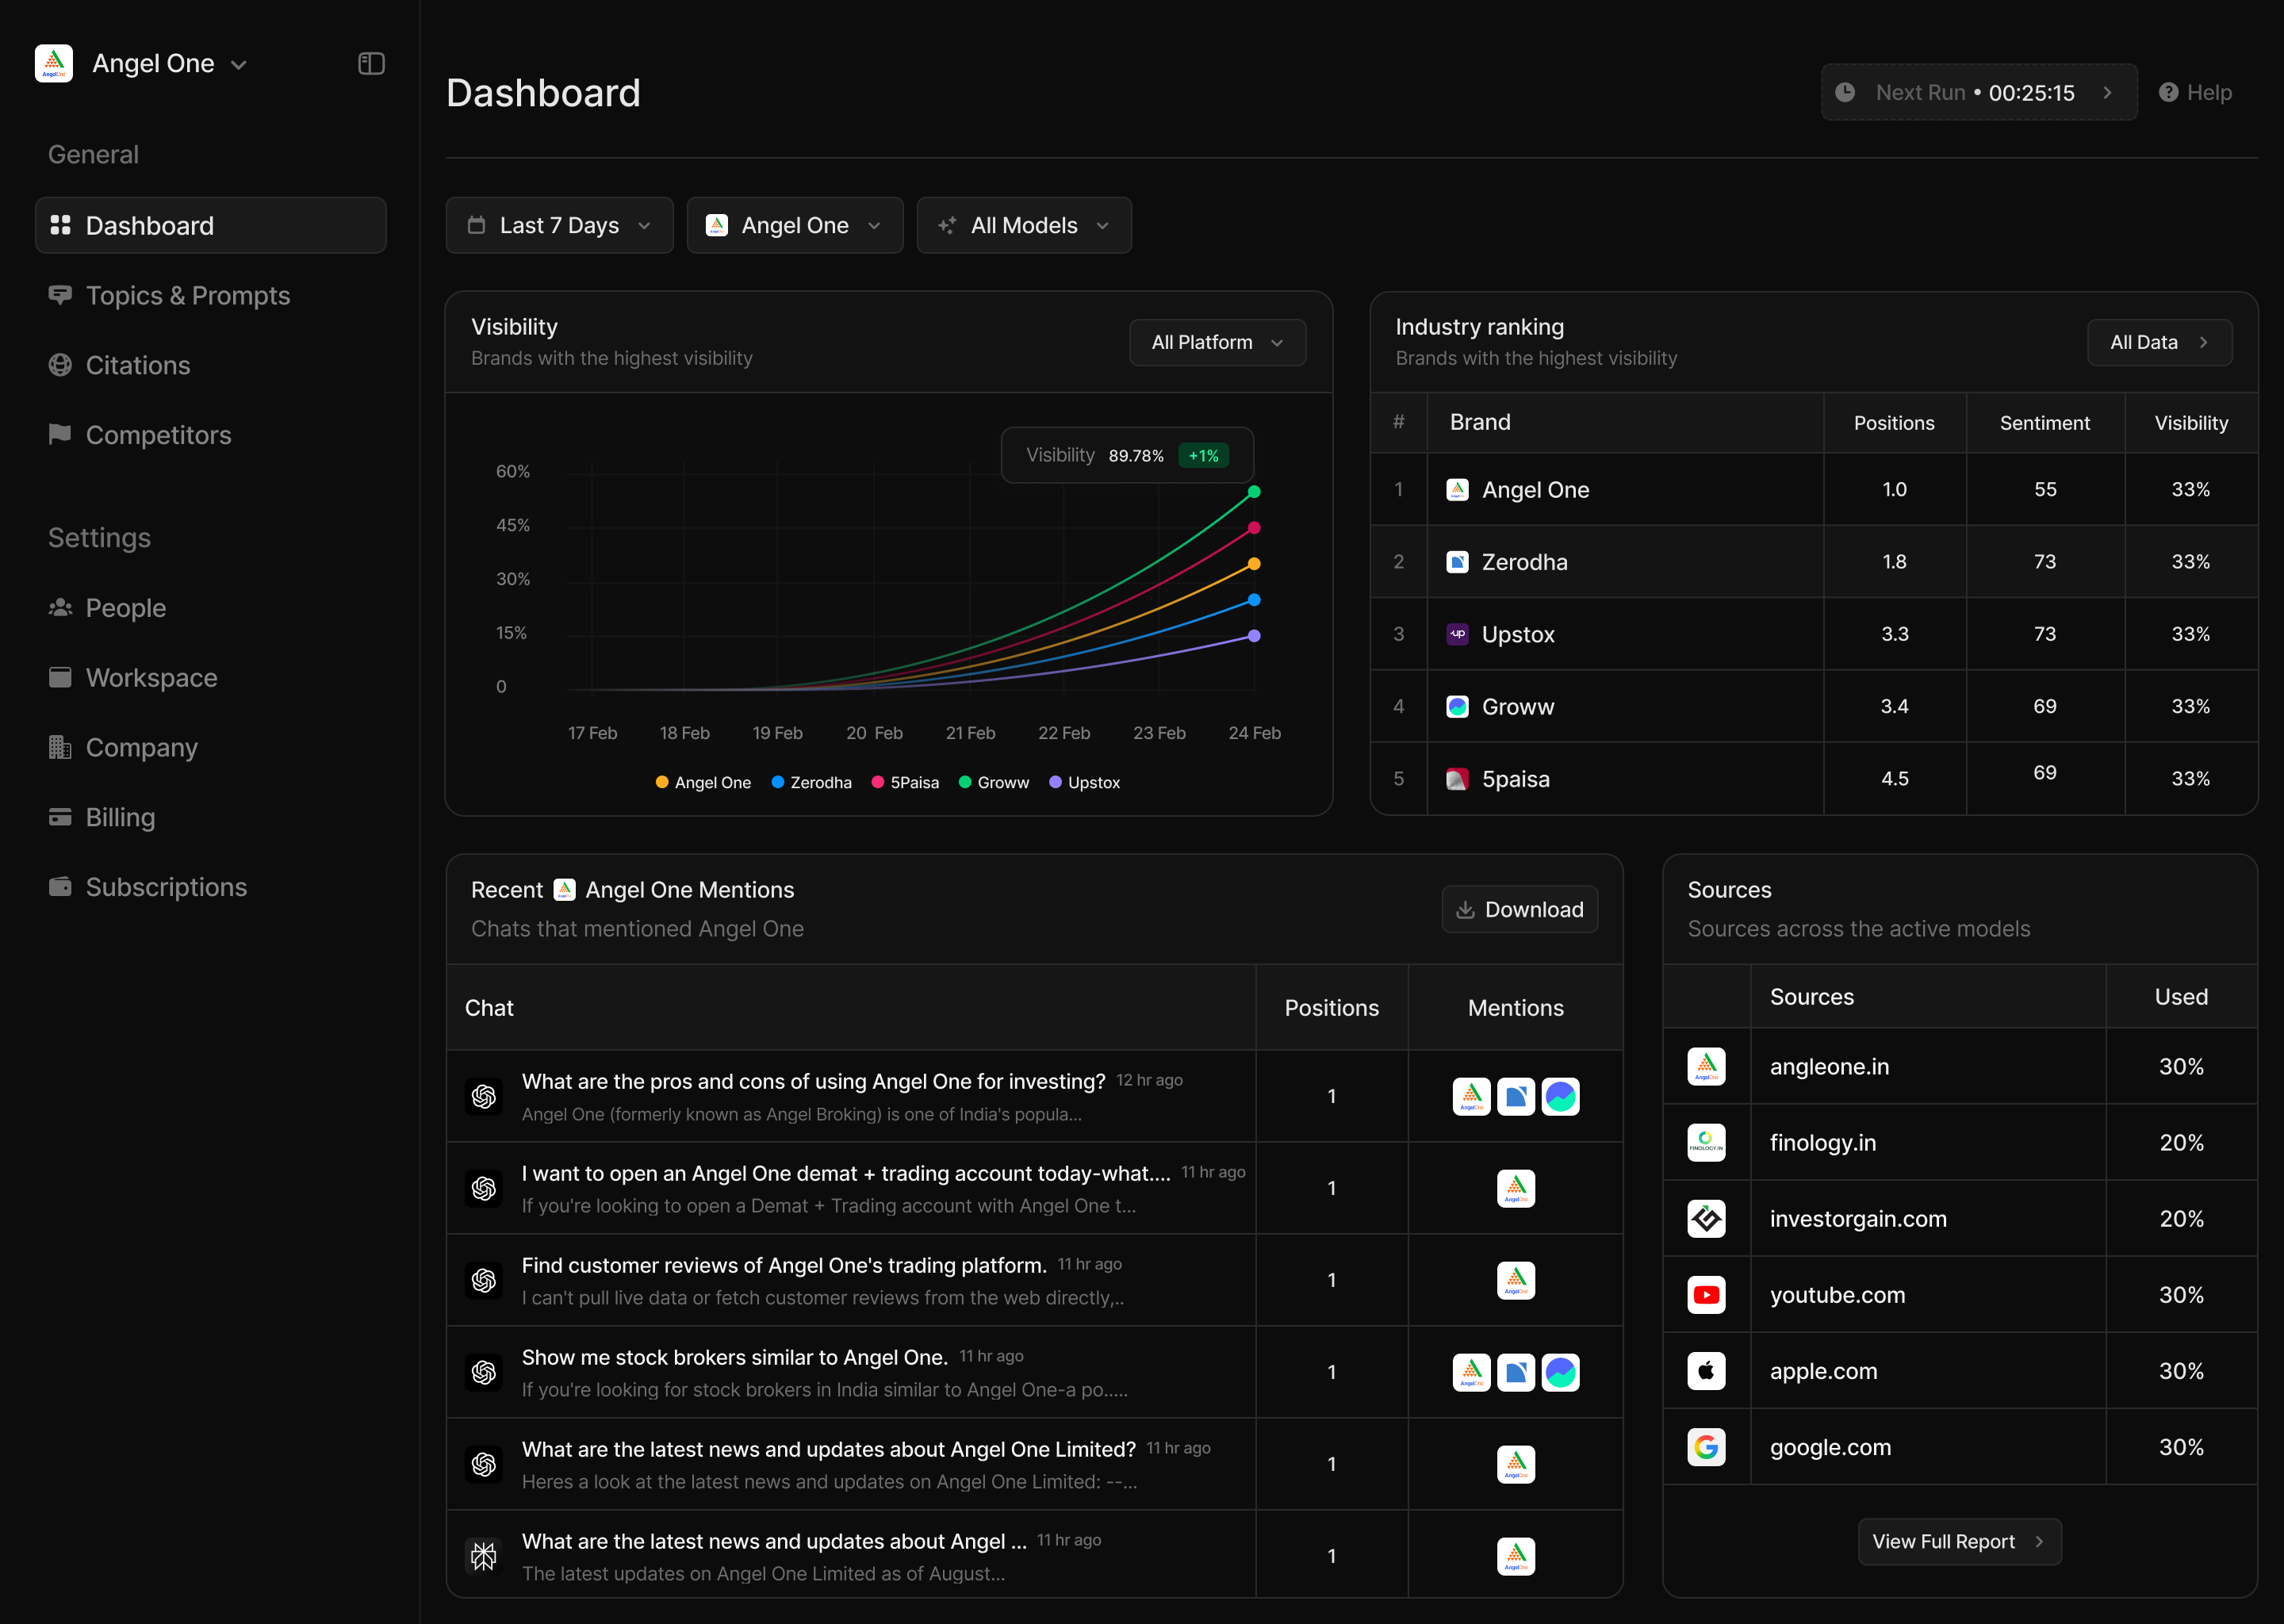Click the Angel One logo in Recent Mentions heading

coord(564,890)
